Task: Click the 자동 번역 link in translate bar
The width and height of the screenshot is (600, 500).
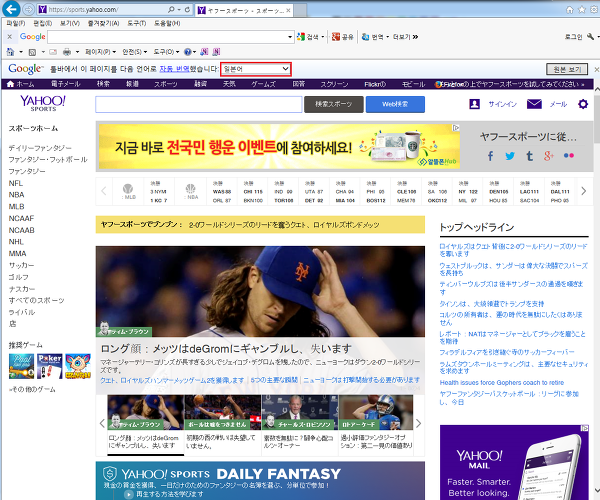Action: pyautogui.click(x=174, y=69)
